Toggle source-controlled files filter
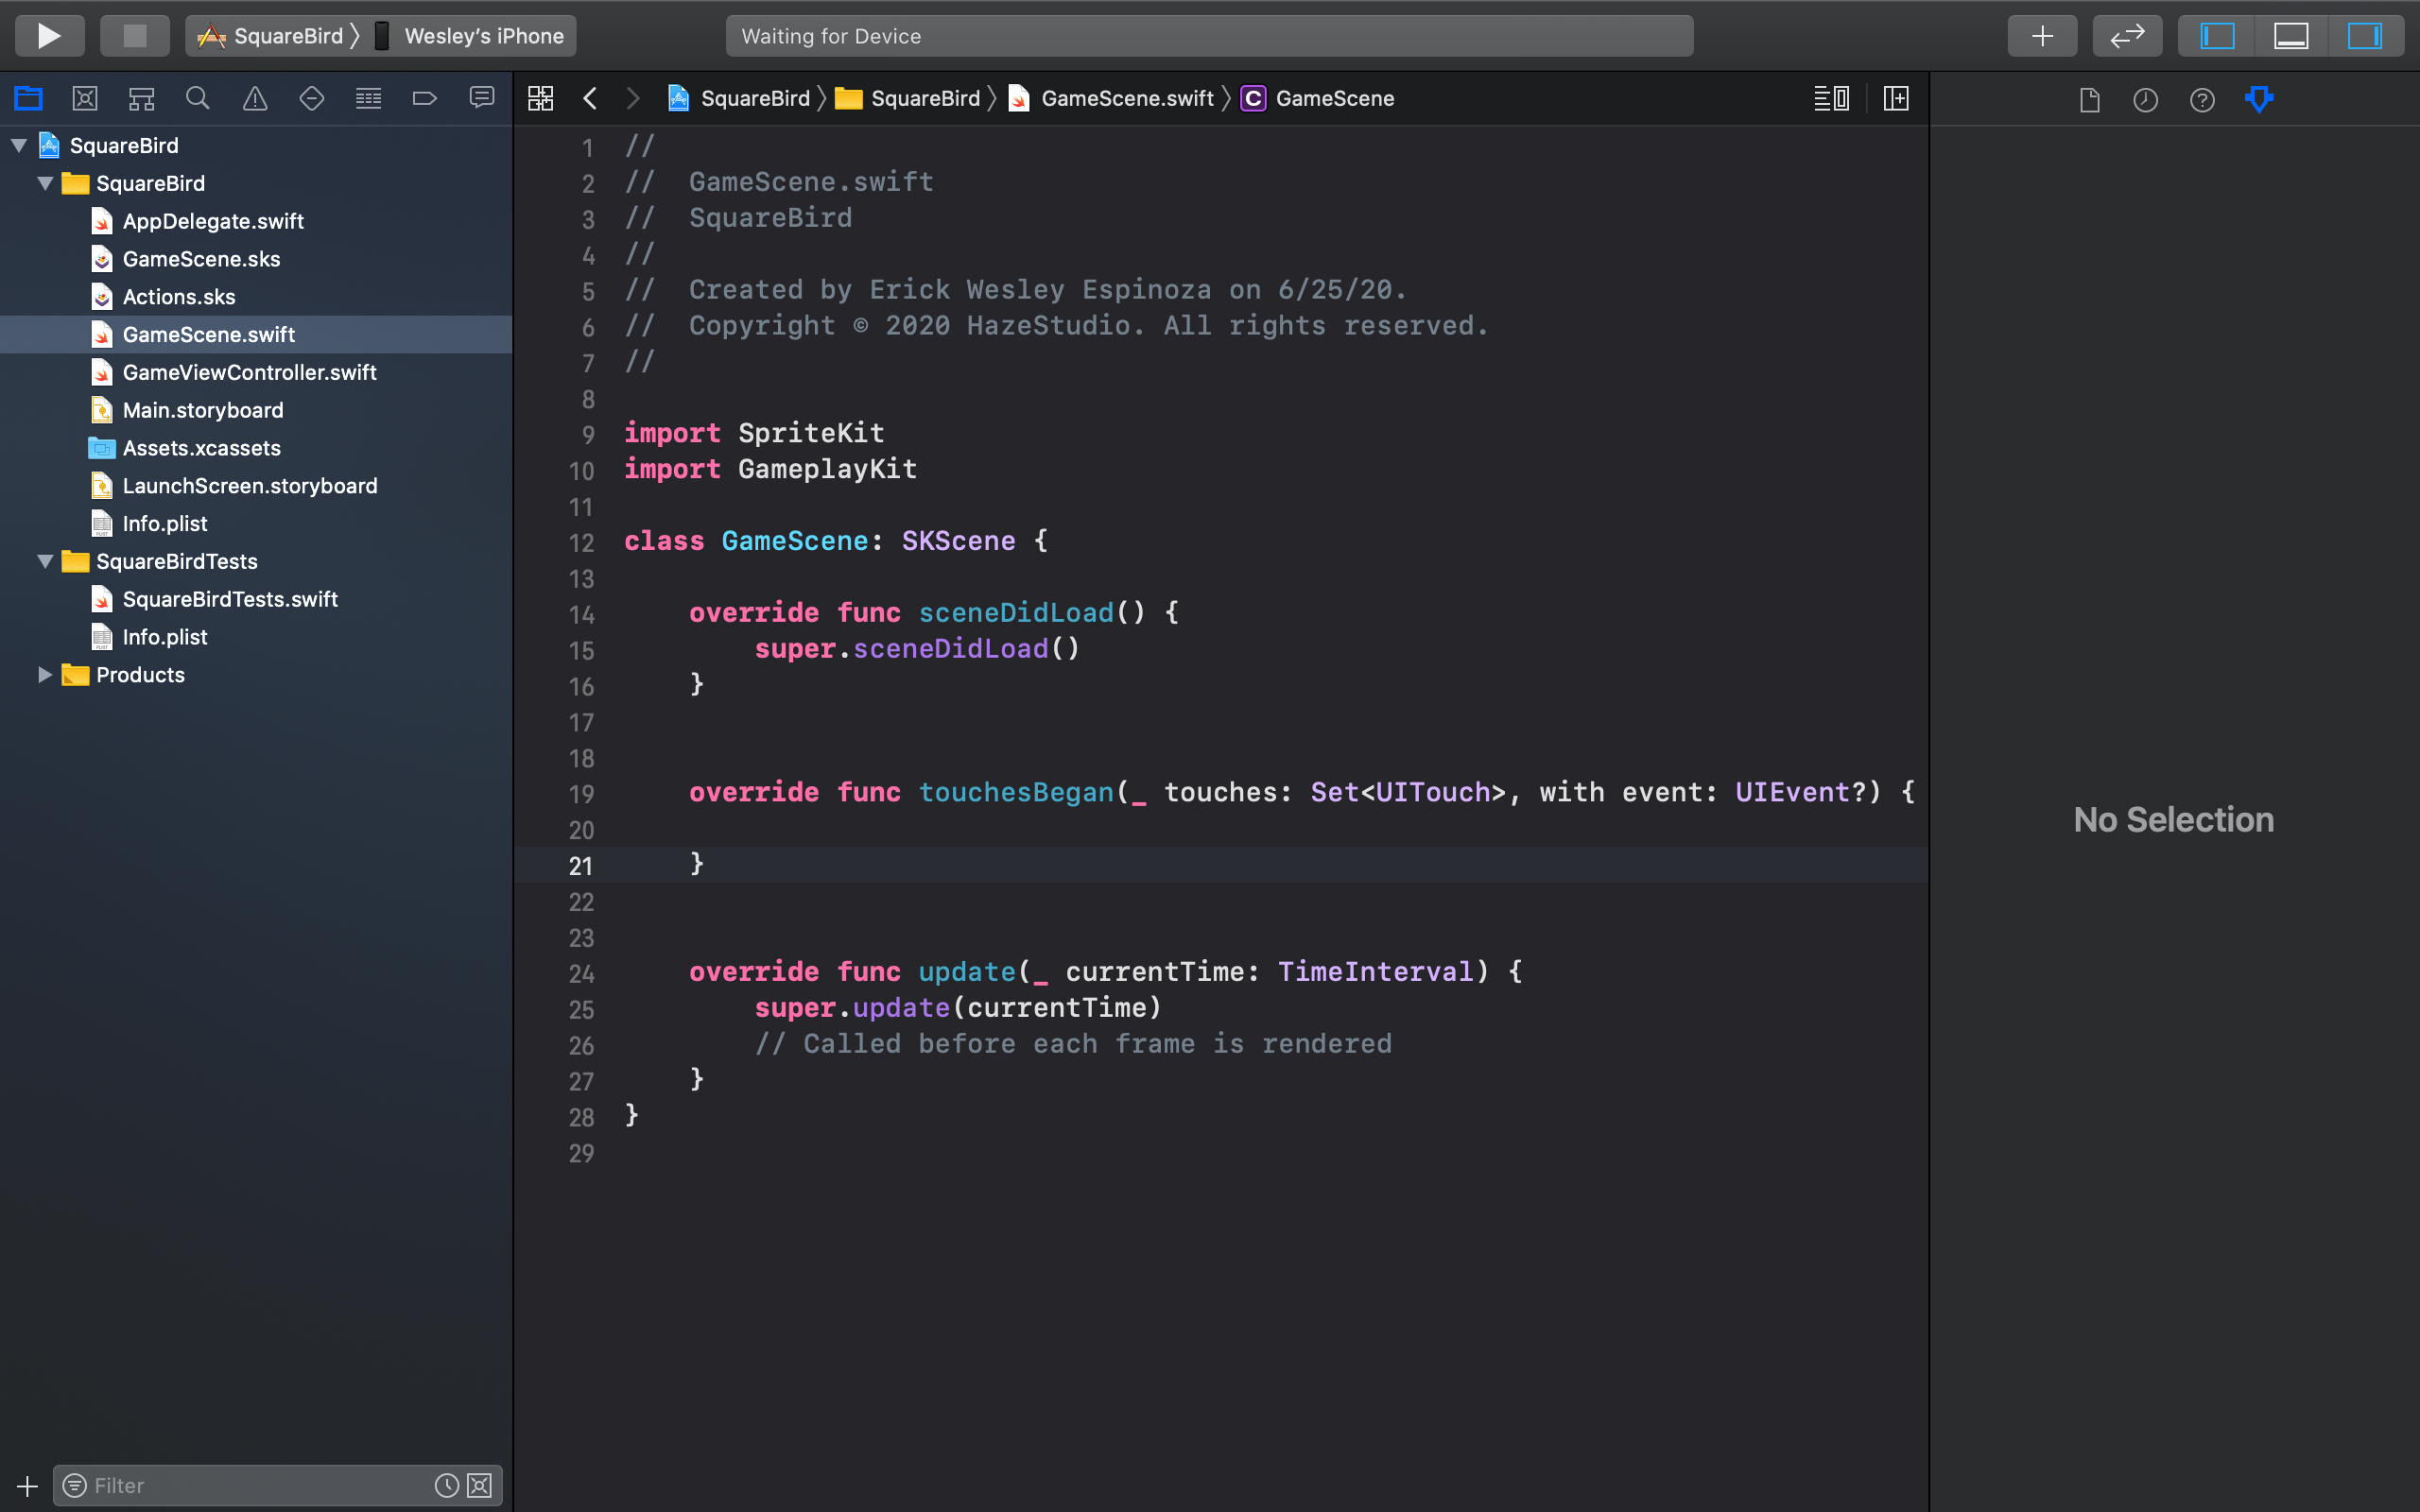 point(480,1486)
